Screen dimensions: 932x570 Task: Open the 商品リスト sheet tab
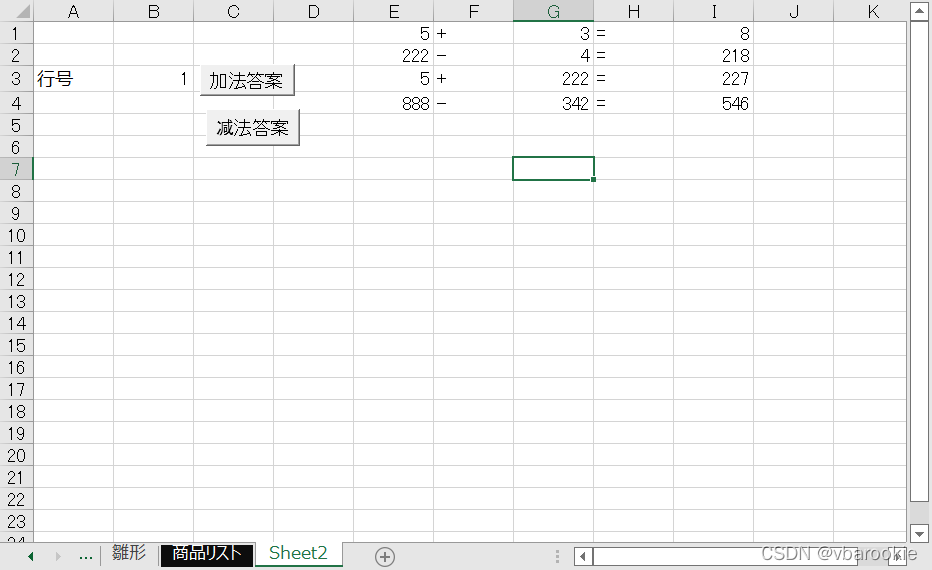(x=207, y=554)
